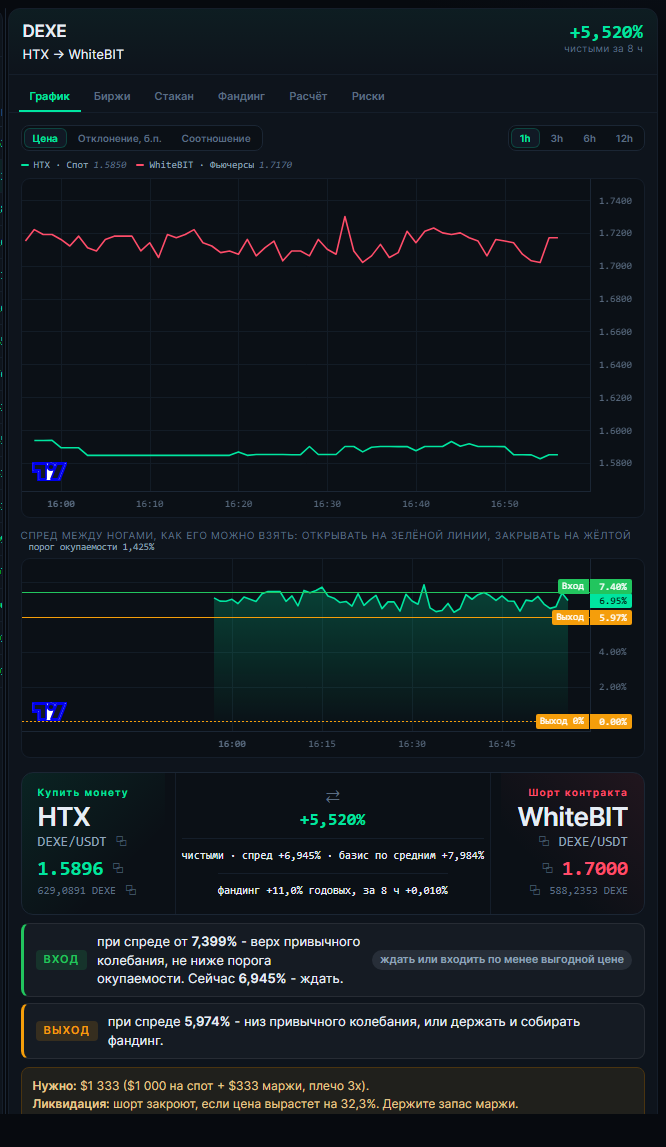The image size is (666, 1147).
Task: Click the Ликвидация warning line
Action: [275, 1104]
